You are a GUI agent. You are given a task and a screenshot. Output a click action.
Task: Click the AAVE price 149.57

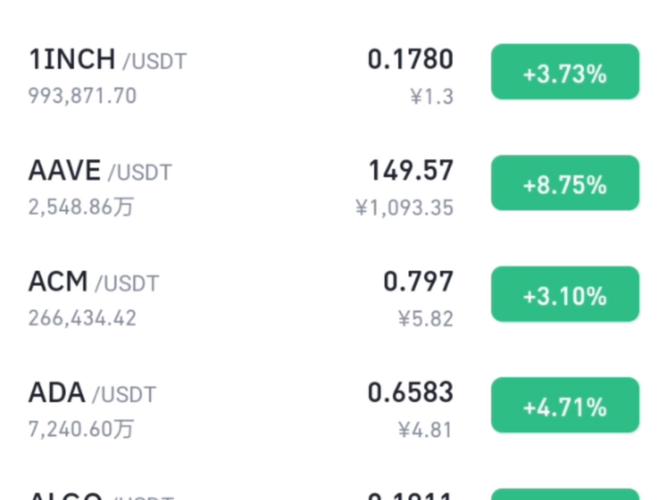pos(410,170)
